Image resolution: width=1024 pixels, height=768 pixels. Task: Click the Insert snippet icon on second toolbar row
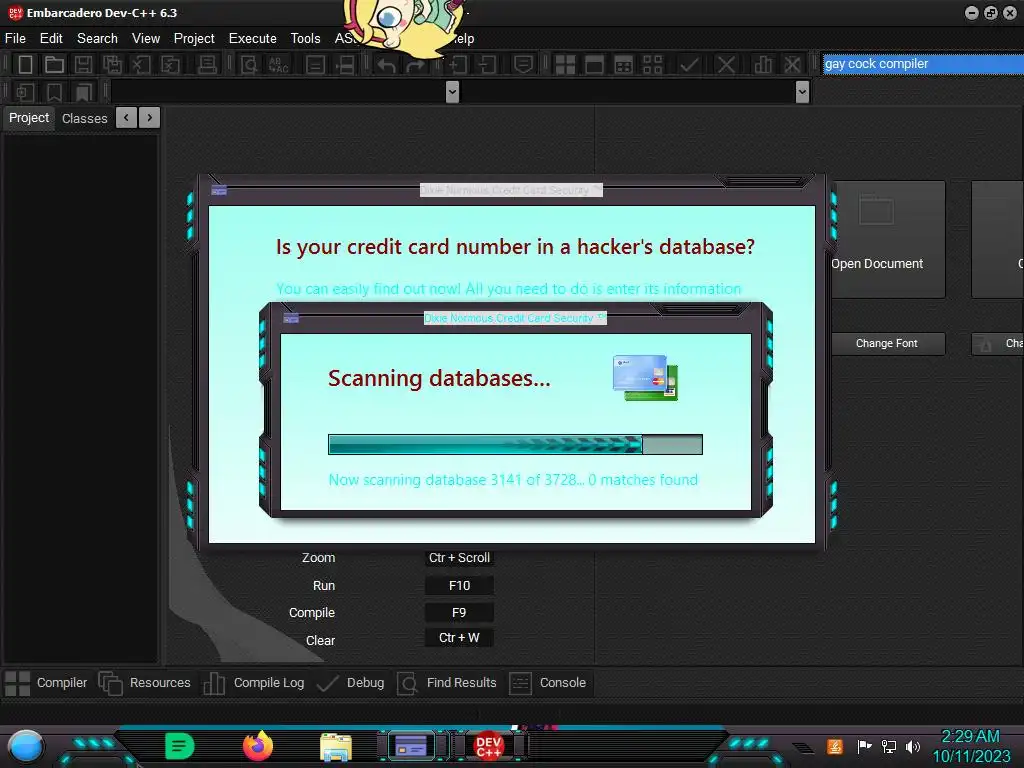pos(25,92)
